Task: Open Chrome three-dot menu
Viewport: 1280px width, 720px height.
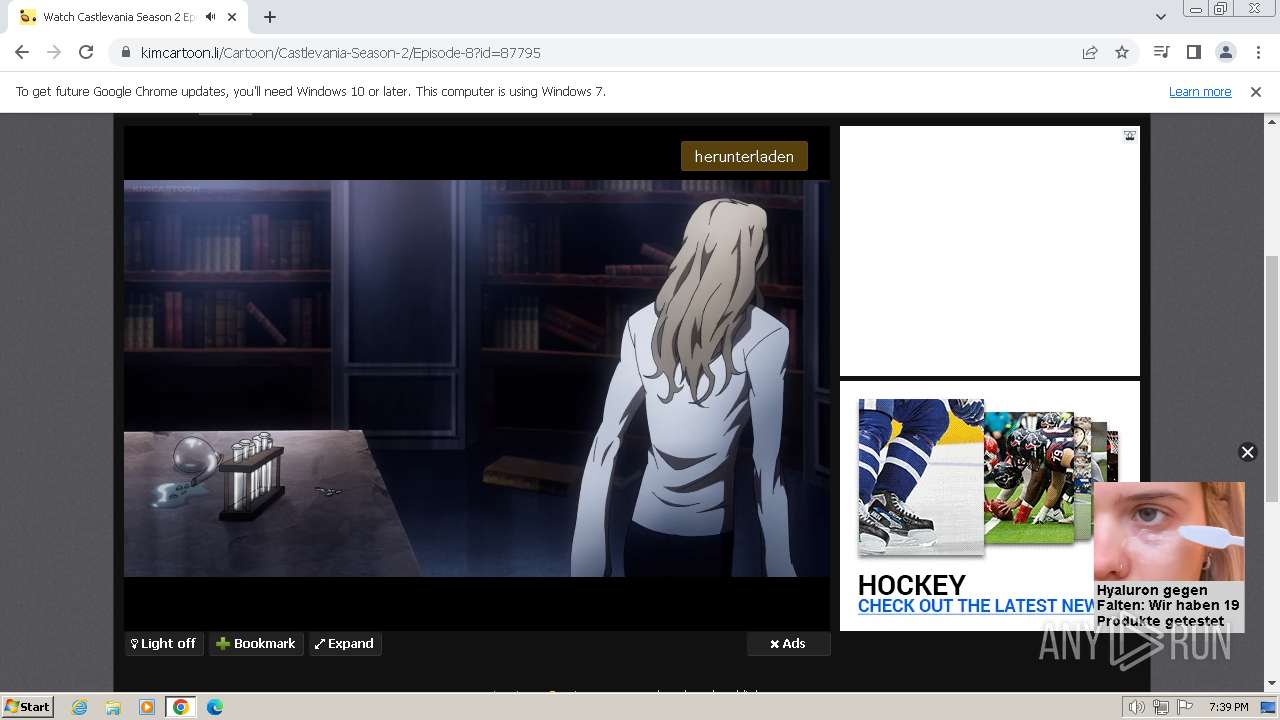Action: pos(1258,52)
